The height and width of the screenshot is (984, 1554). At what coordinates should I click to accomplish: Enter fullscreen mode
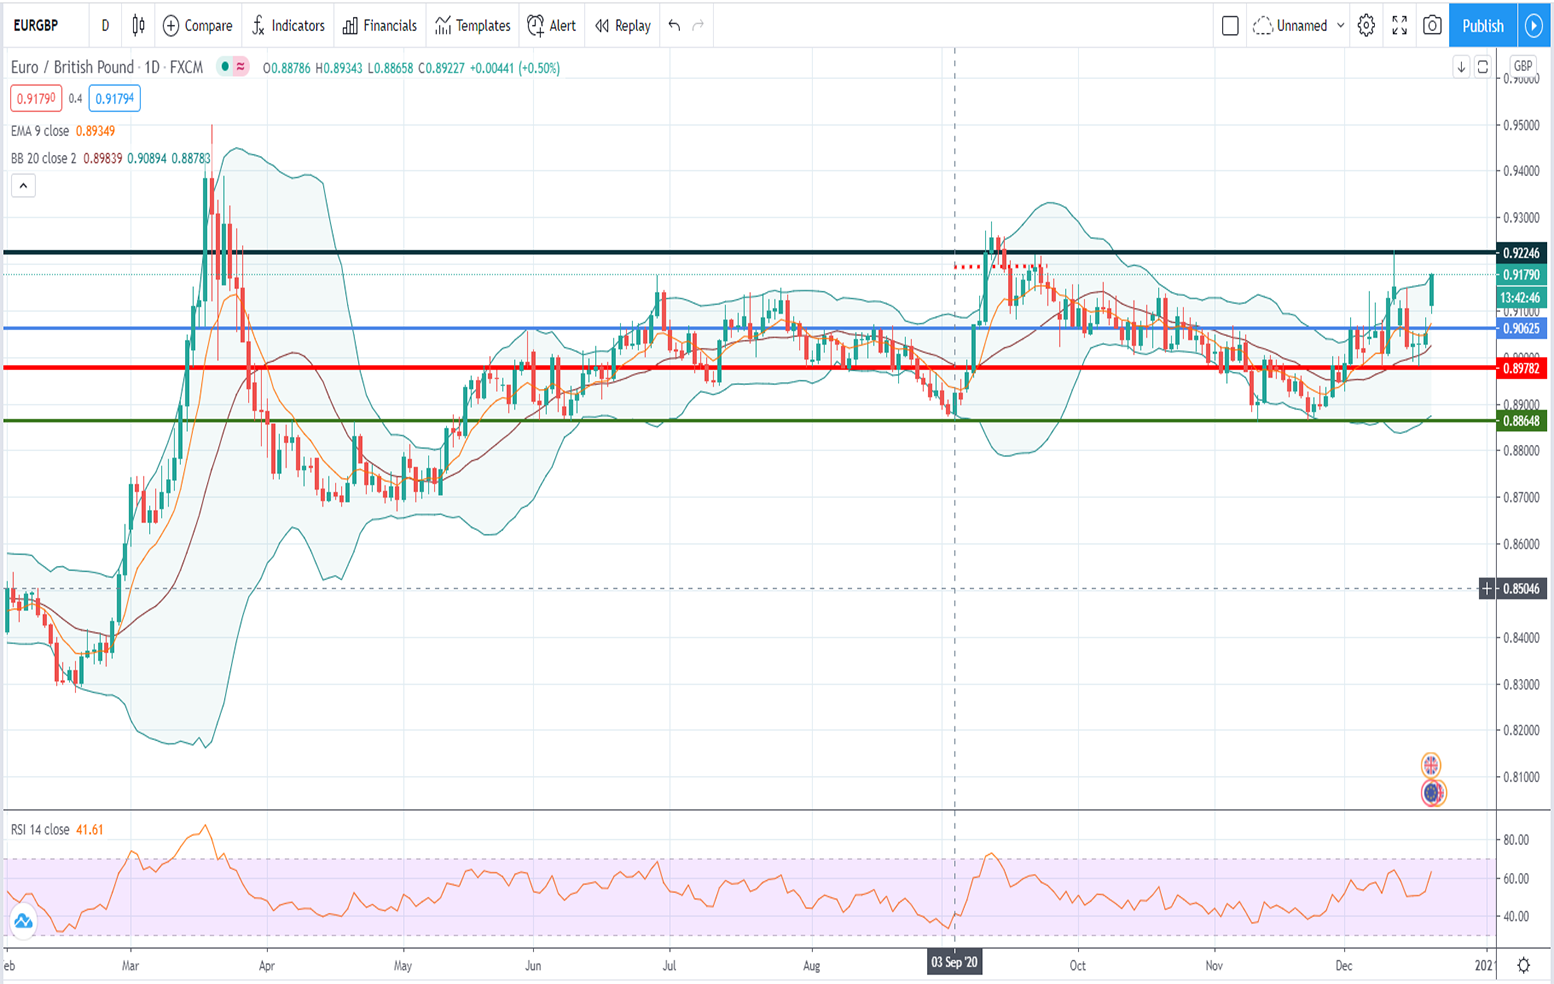(1399, 26)
